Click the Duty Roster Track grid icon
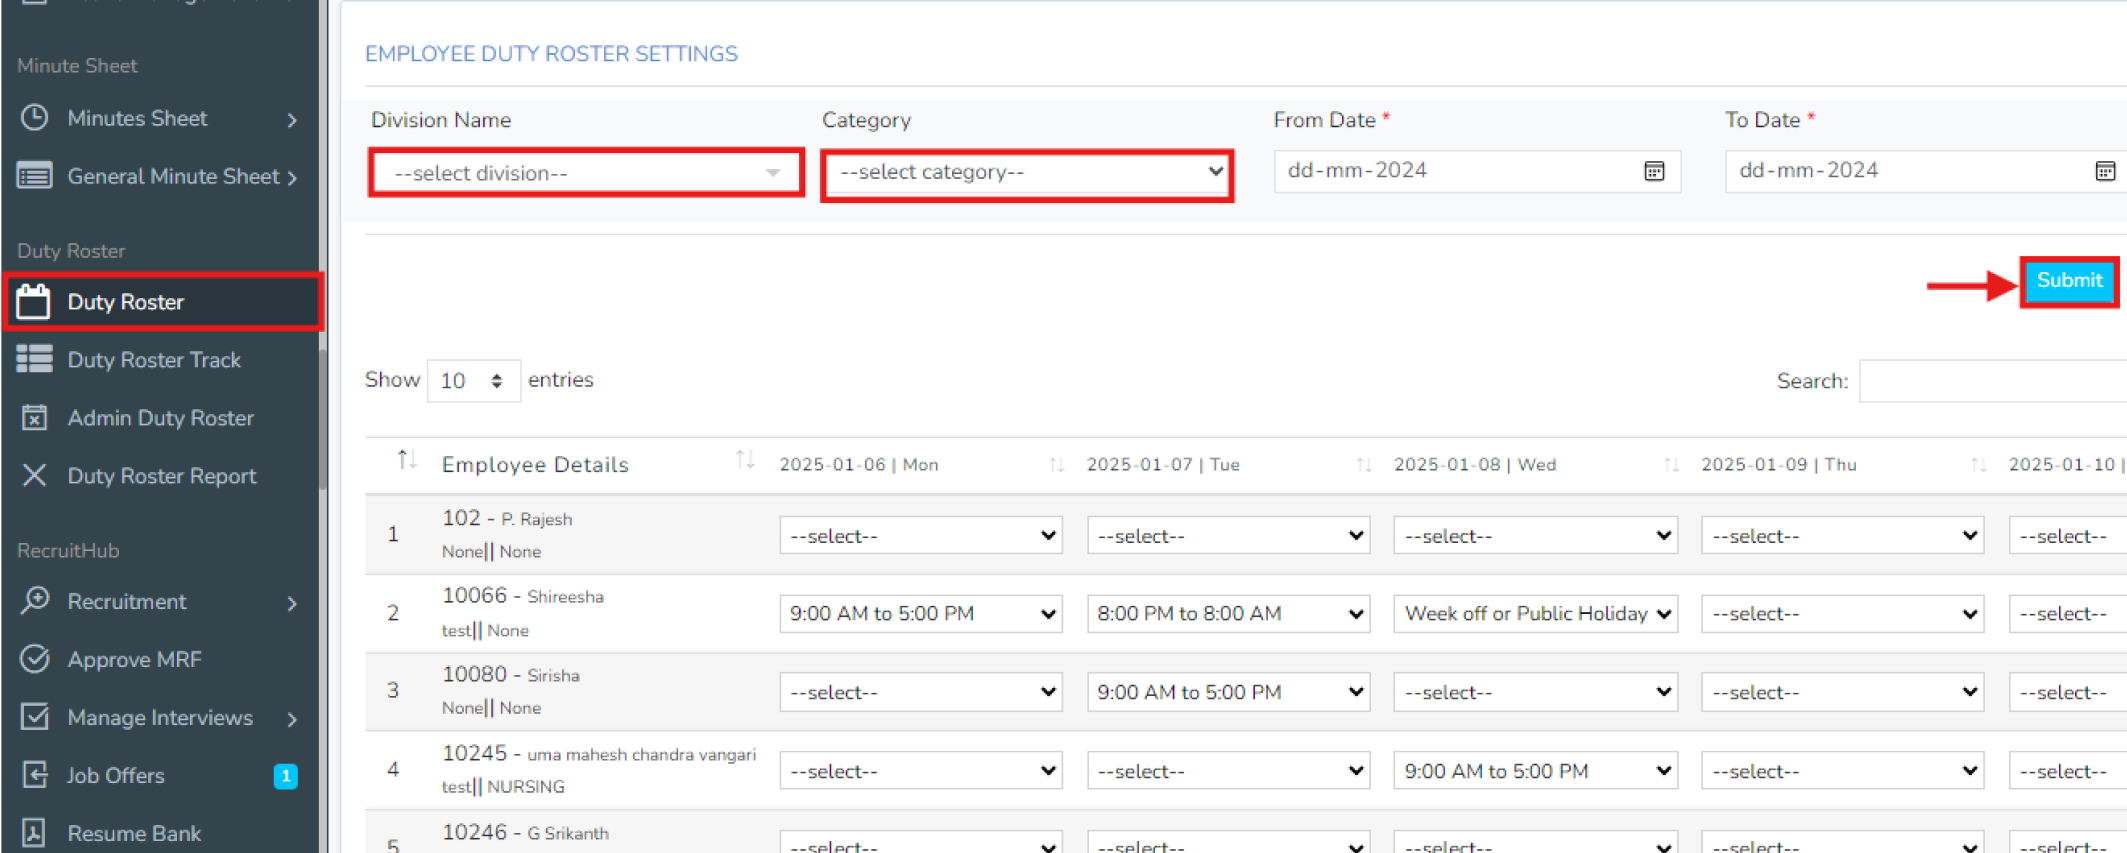 [x=34, y=359]
